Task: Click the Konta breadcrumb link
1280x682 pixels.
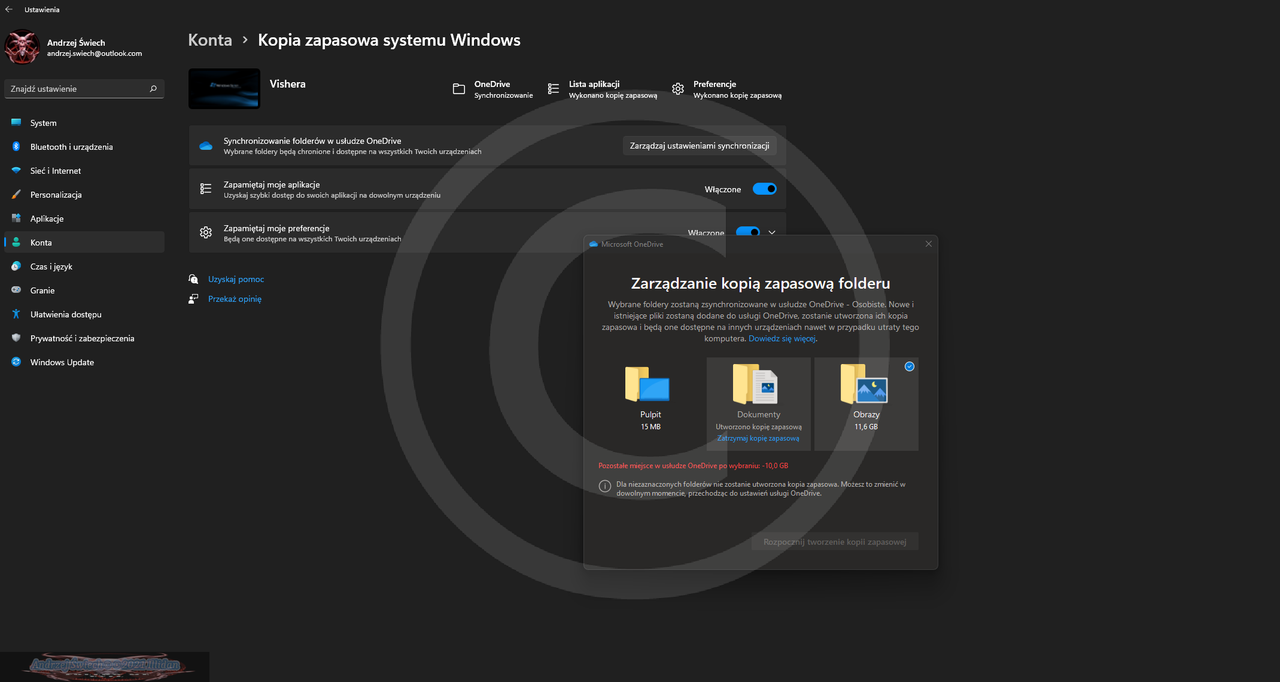Action: tap(210, 41)
